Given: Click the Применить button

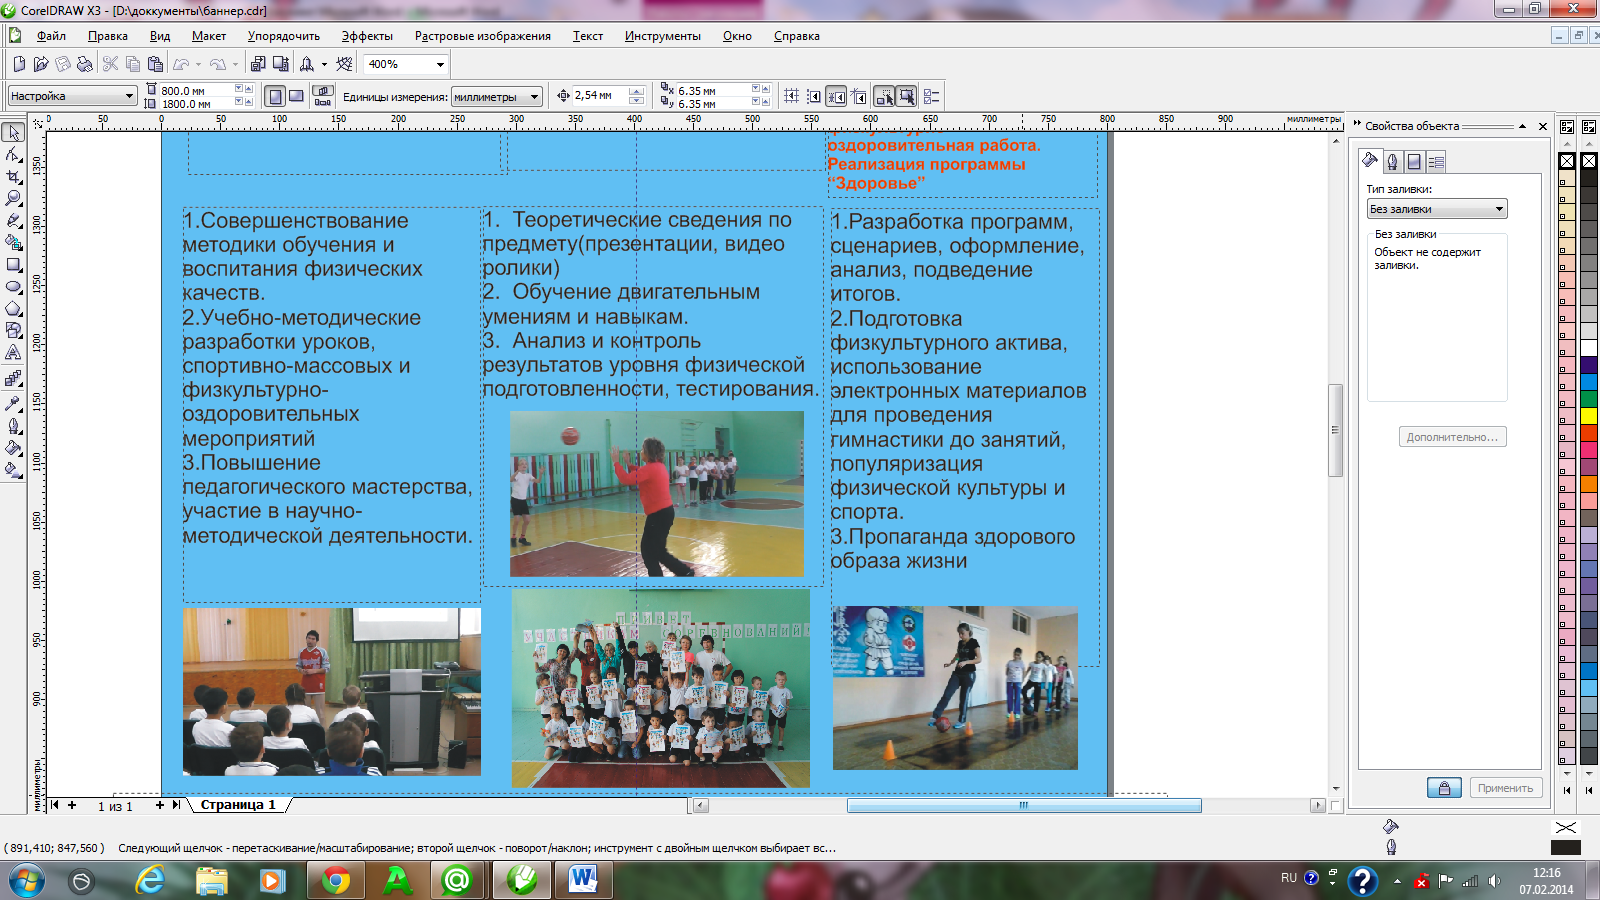Looking at the screenshot, I should (x=1505, y=788).
